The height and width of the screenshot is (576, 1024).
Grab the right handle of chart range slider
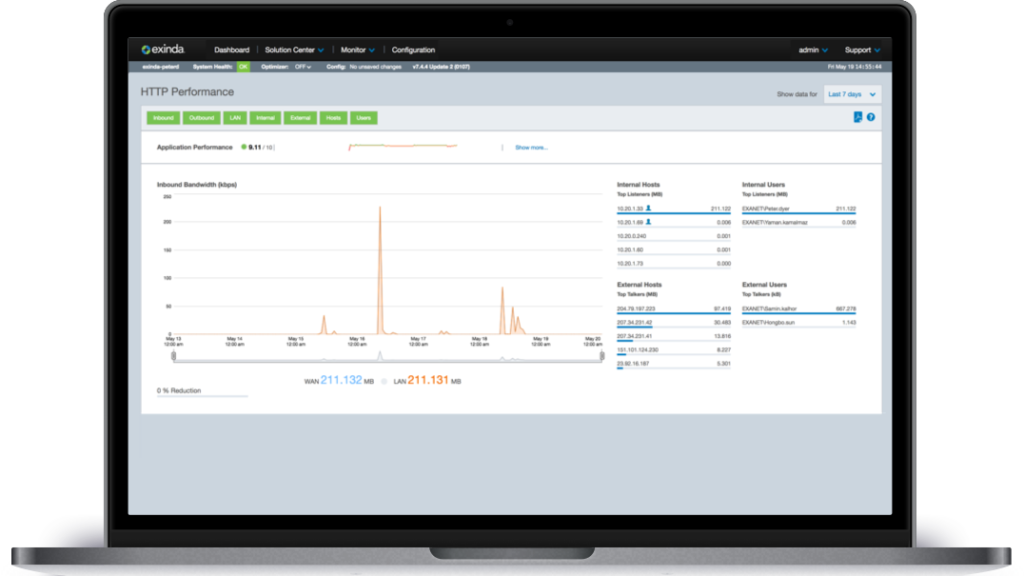click(x=601, y=356)
